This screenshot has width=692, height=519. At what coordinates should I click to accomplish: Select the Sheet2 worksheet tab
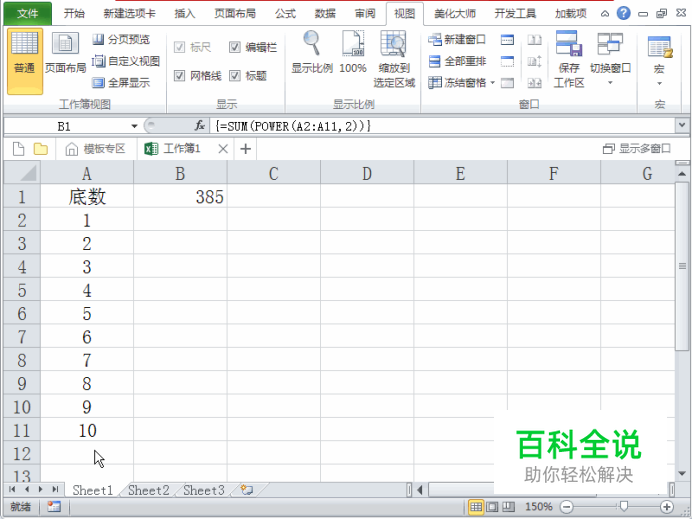pos(149,490)
